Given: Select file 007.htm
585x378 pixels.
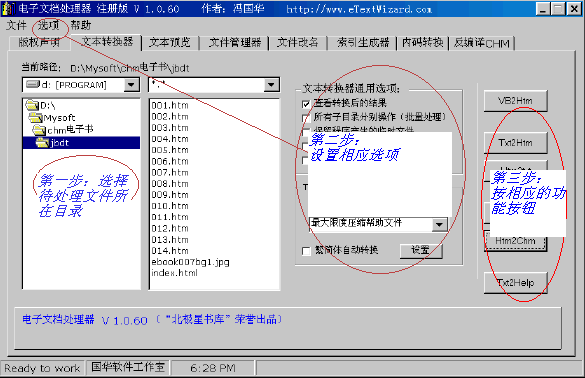Looking at the screenshot, I should click(x=170, y=173).
